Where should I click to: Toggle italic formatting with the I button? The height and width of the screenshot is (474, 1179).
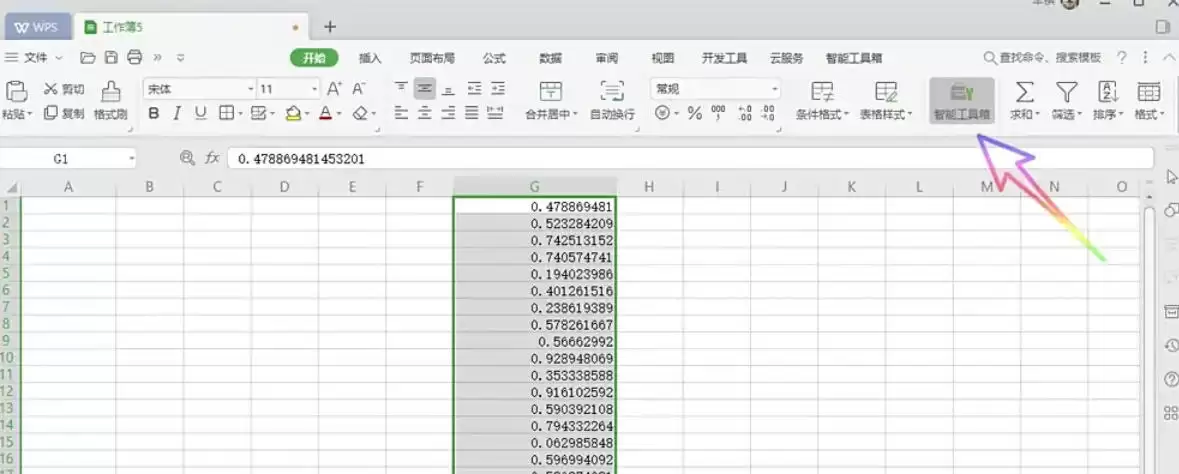pyautogui.click(x=177, y=114)
